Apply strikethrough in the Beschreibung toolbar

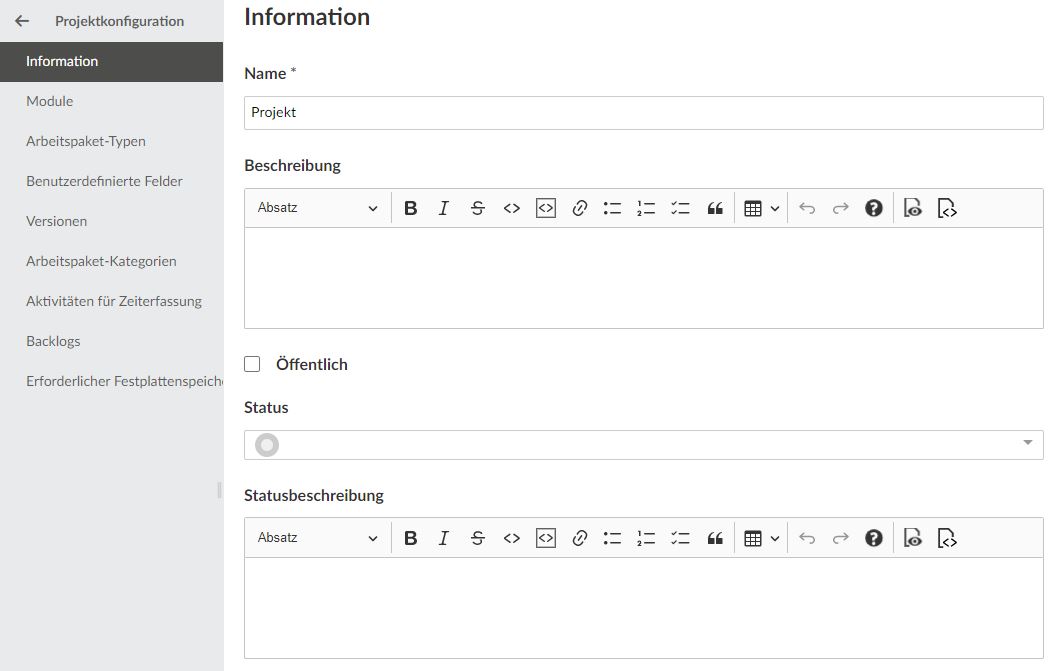tap(478, 208)
